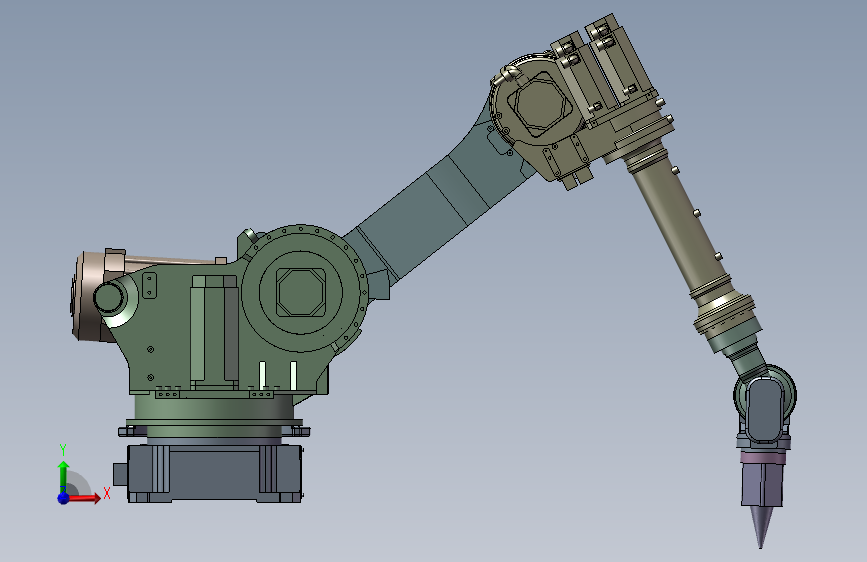Viewport: 867px width, 562px height.
Task: Select the conical tool tip of the end effector
Action: tap(760, 525)
